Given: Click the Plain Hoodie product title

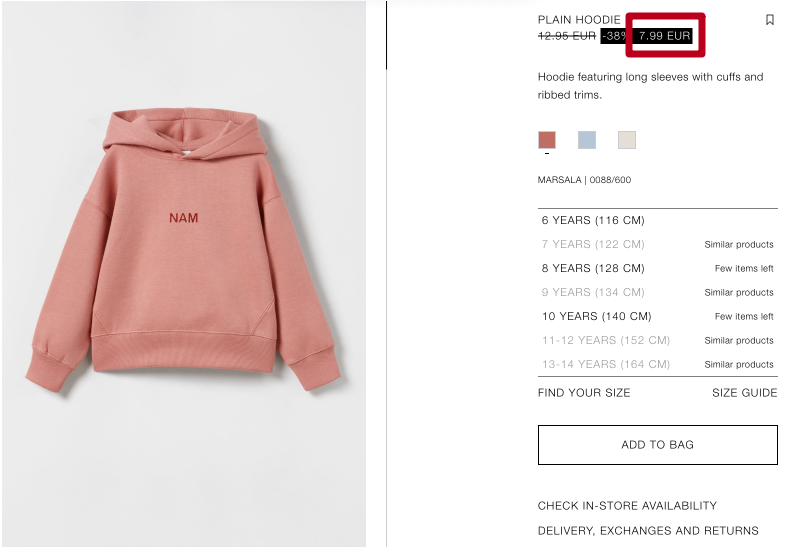Looking at the screenshot, I should click(x=579, y=20).
